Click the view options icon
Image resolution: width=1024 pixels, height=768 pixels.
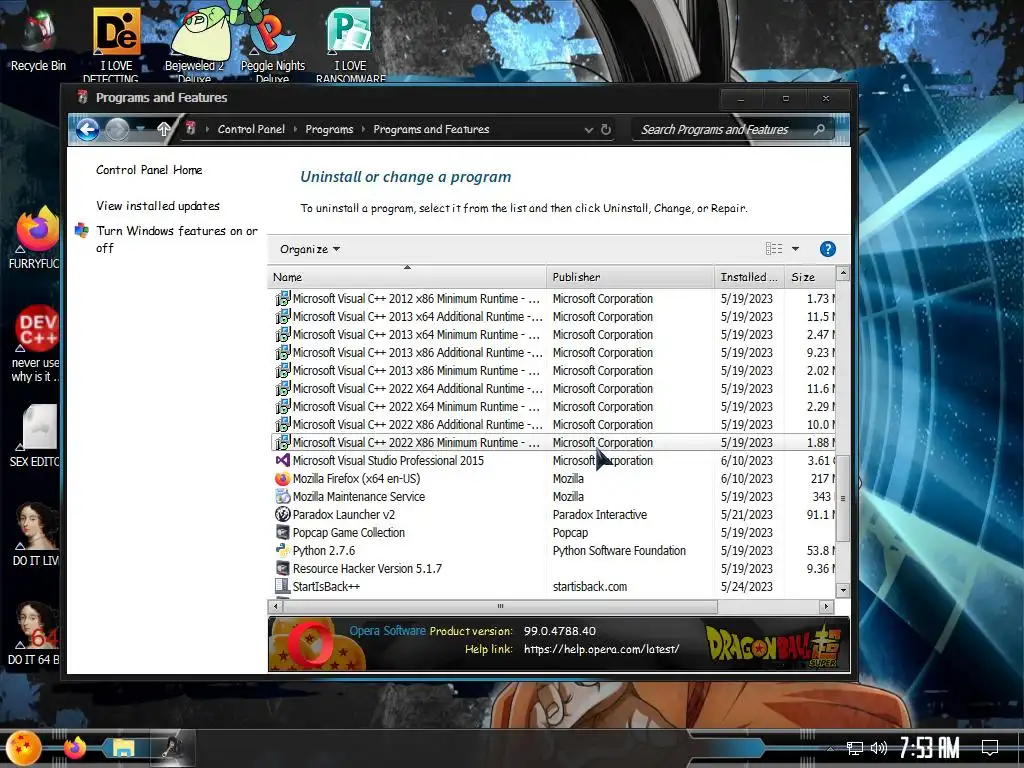[774, 249]
